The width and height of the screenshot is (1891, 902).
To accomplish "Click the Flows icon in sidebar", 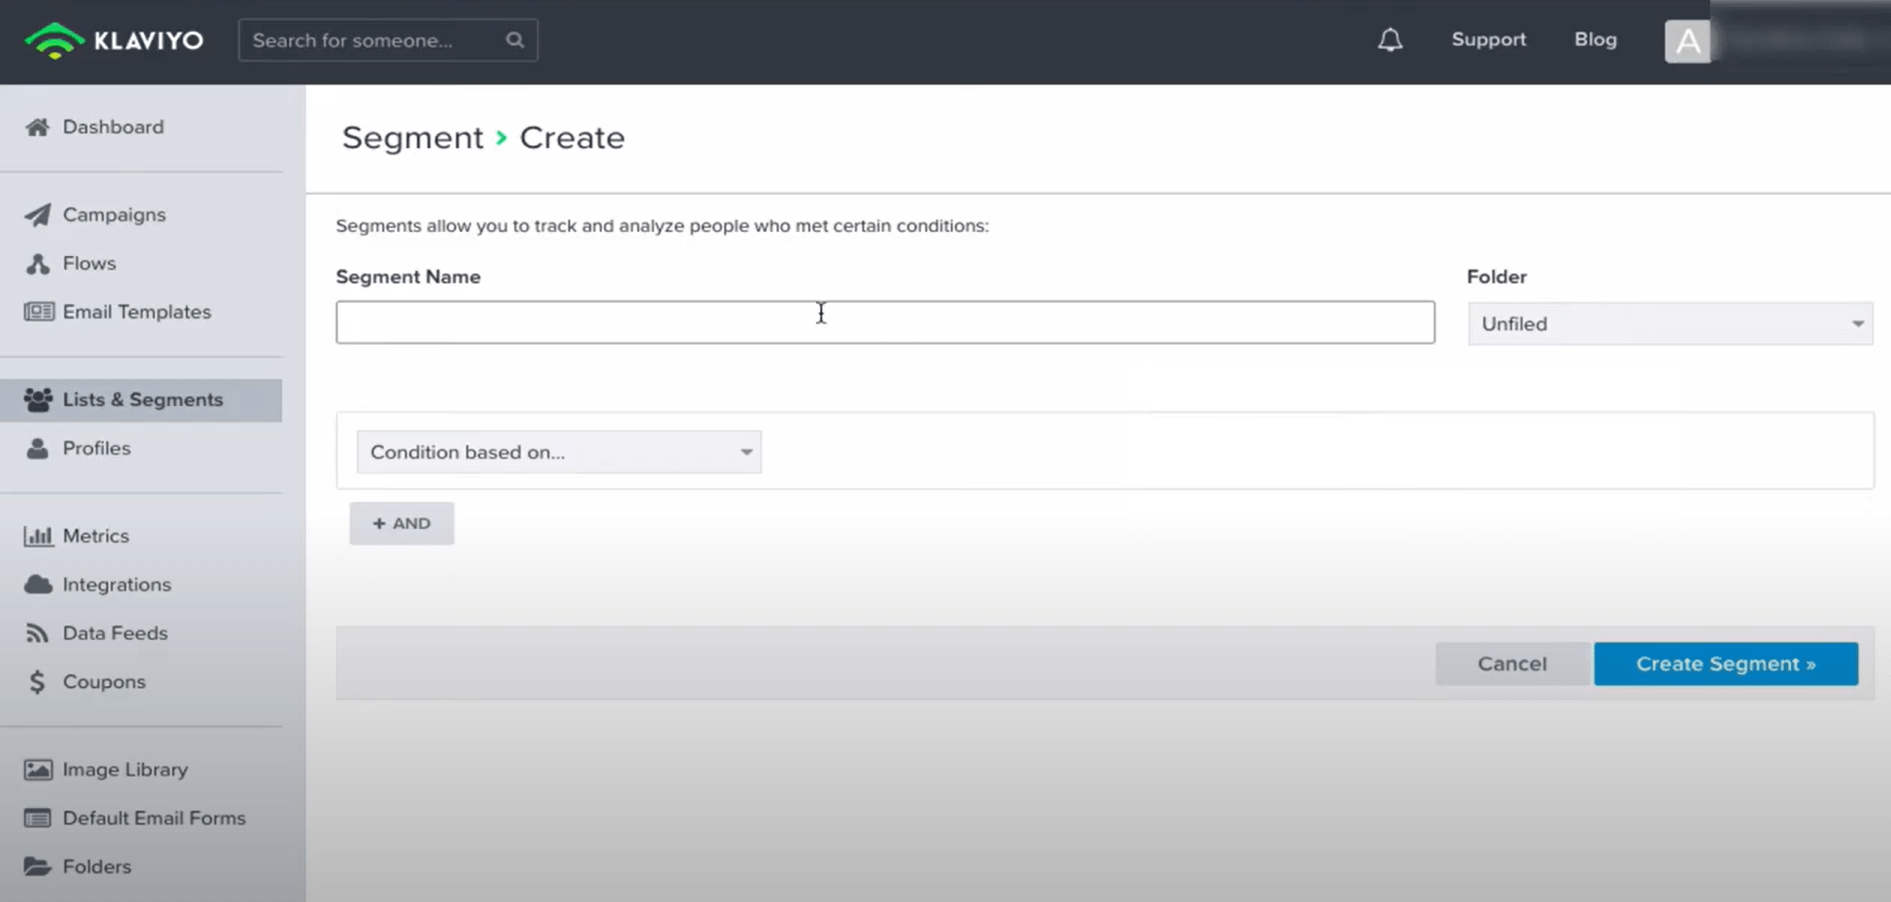I will pyautogui.click(x=38, y=263).
